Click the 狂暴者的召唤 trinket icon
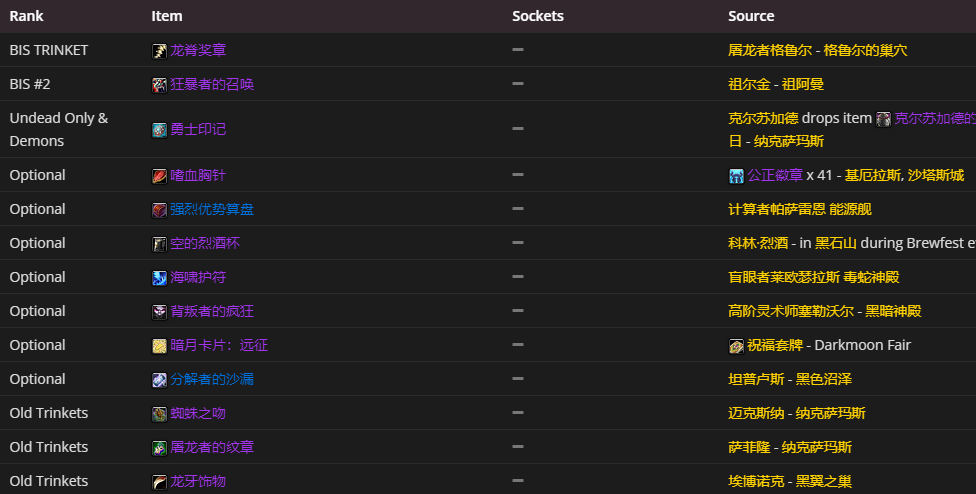Viewport: 976px width, 494px height. pyautogui.click(x=159, y=85)
